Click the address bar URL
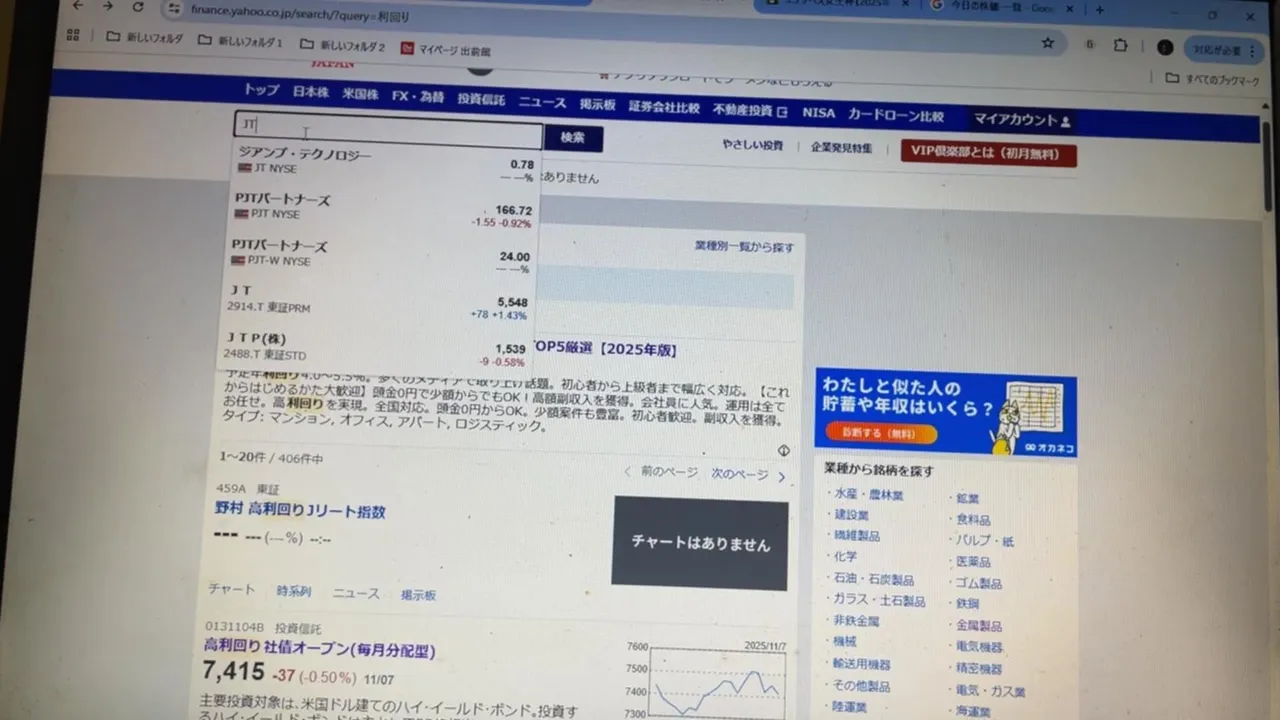Screen dimensions: 1280x720 tap(300, 15)
